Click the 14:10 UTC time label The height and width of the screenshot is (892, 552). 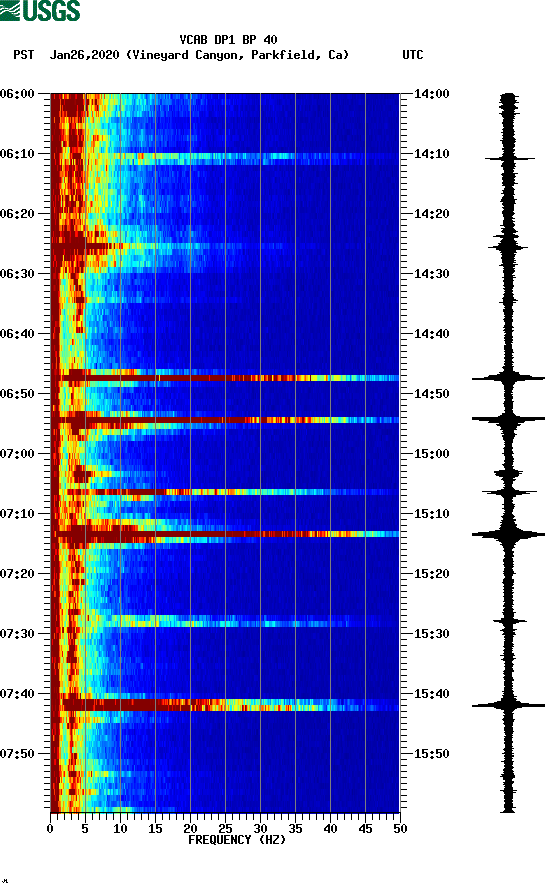coord(431,154)
